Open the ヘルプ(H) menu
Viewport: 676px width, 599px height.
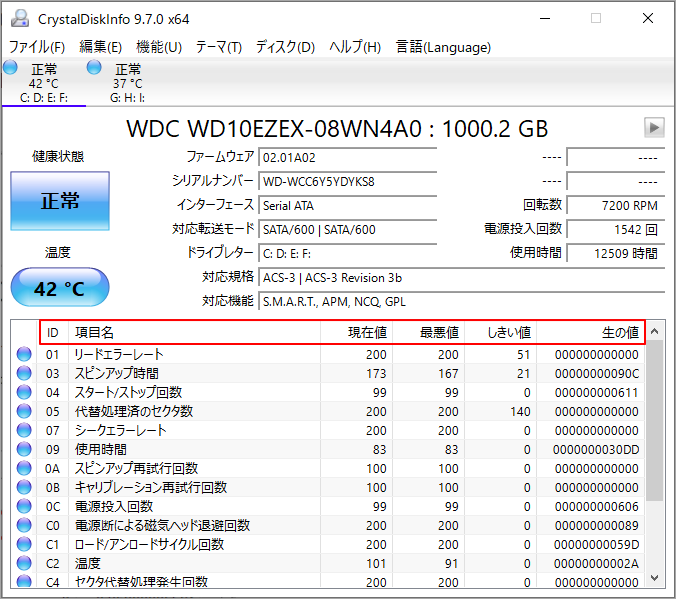[x=355, y=47]
